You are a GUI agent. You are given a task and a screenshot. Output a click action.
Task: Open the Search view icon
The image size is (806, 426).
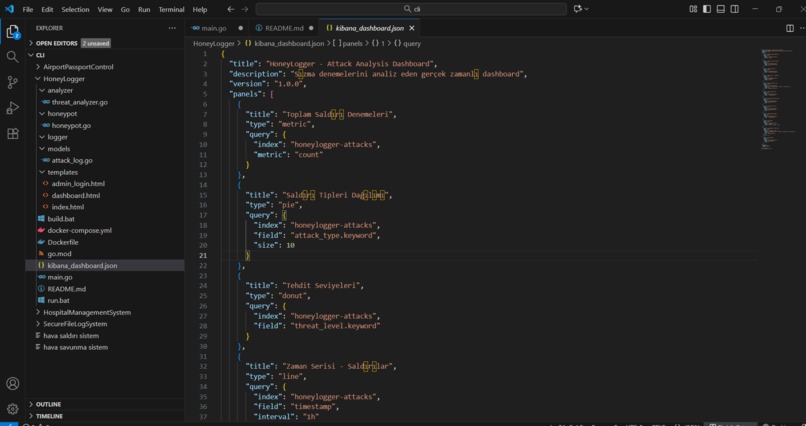[x=12, y=57]
